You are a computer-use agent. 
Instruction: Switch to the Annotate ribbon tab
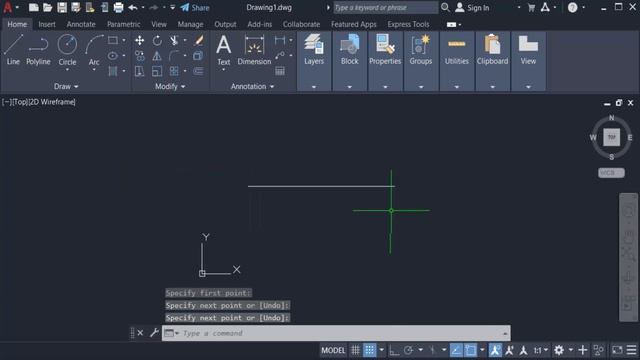[x=81, y=24]
